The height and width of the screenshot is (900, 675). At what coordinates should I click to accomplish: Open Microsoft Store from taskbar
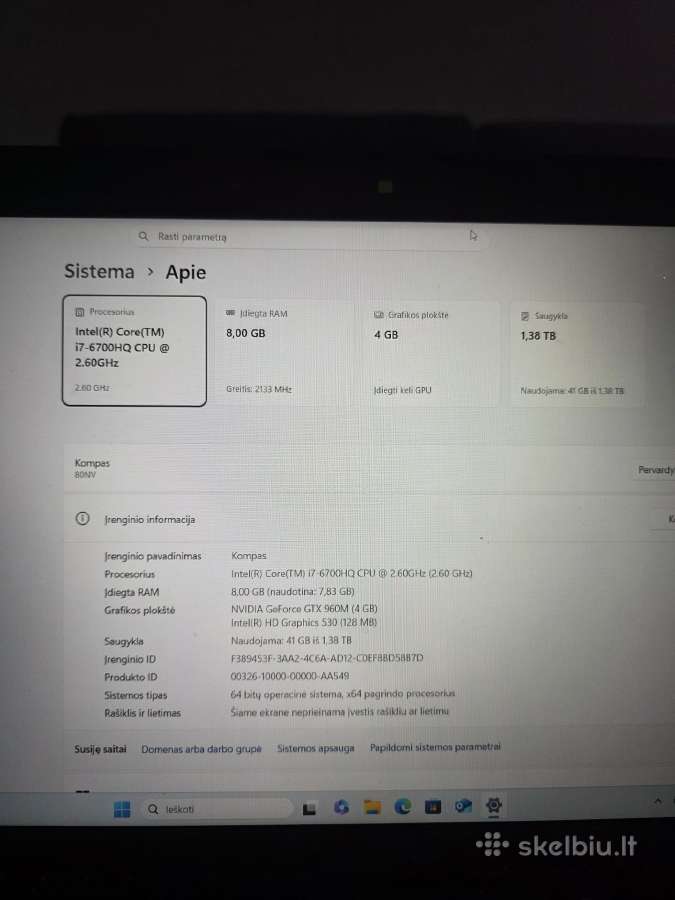[433, 807]
